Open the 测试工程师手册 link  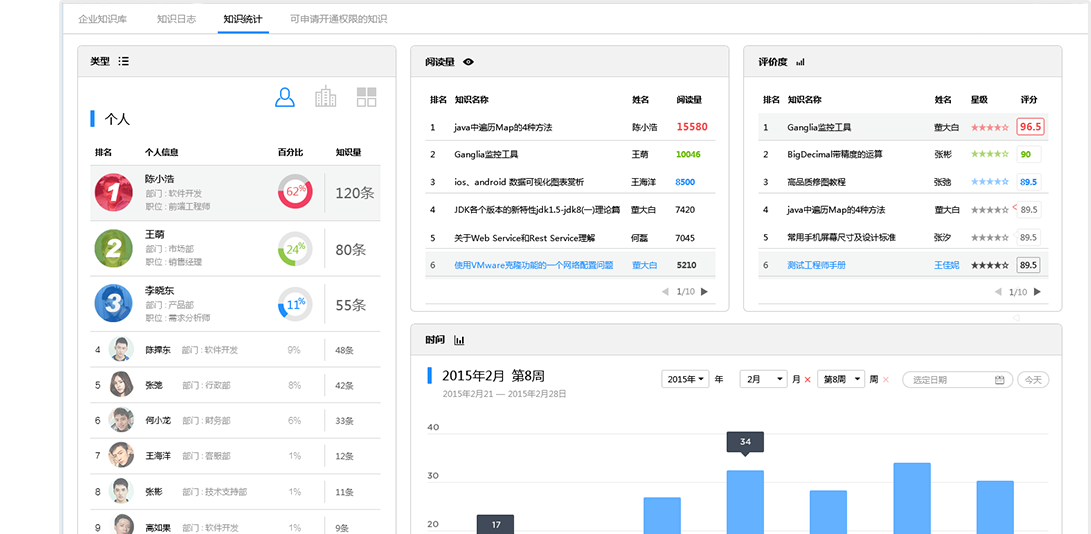tap(816, 265)
